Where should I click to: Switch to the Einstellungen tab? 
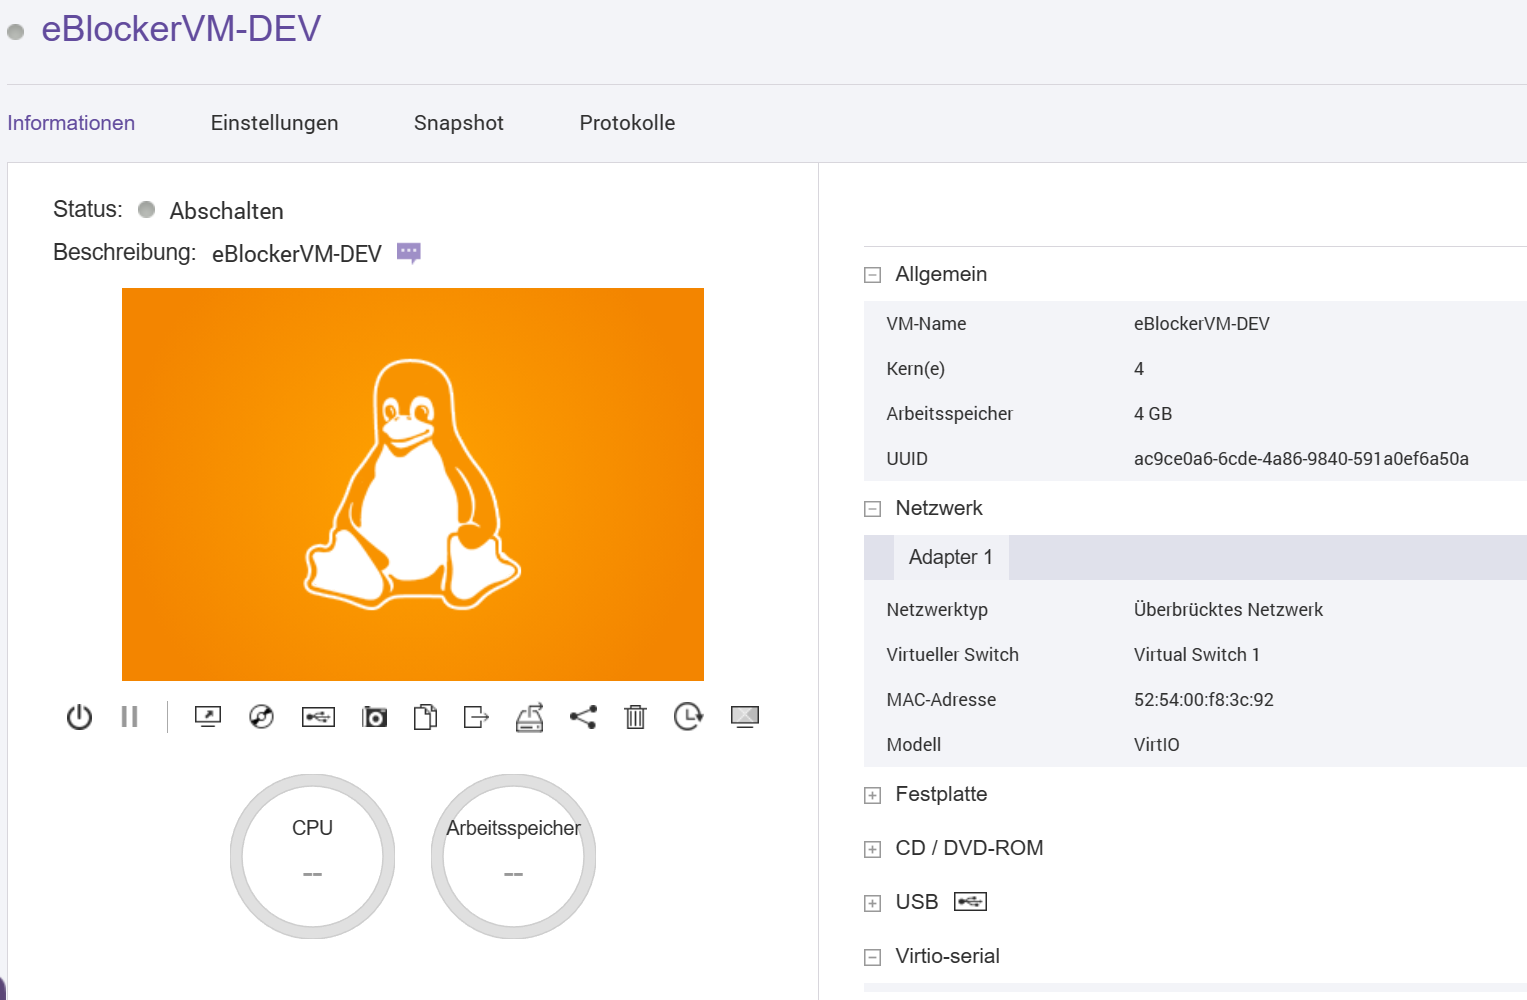(274, 123)
